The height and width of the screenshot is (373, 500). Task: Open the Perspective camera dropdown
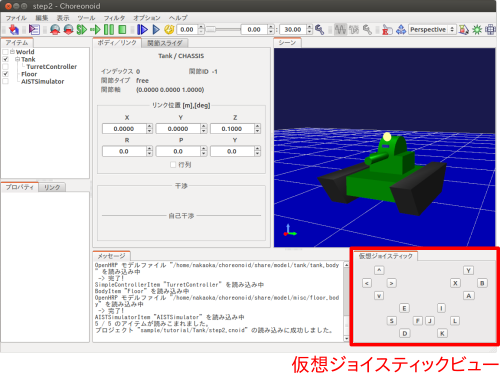(x=432, y=30)
